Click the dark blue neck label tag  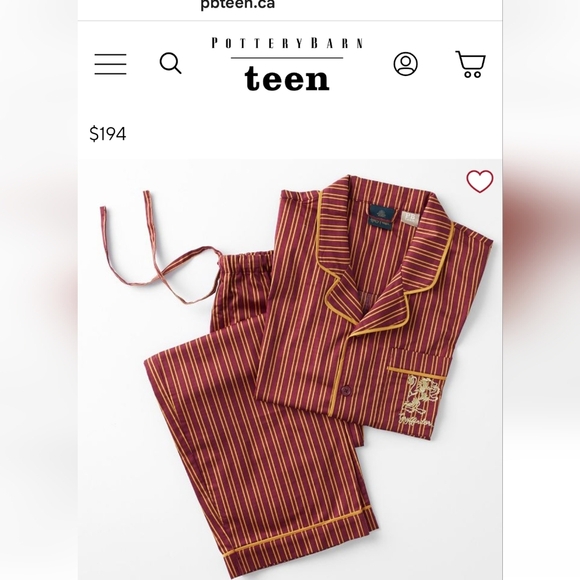tap(380, 216)
